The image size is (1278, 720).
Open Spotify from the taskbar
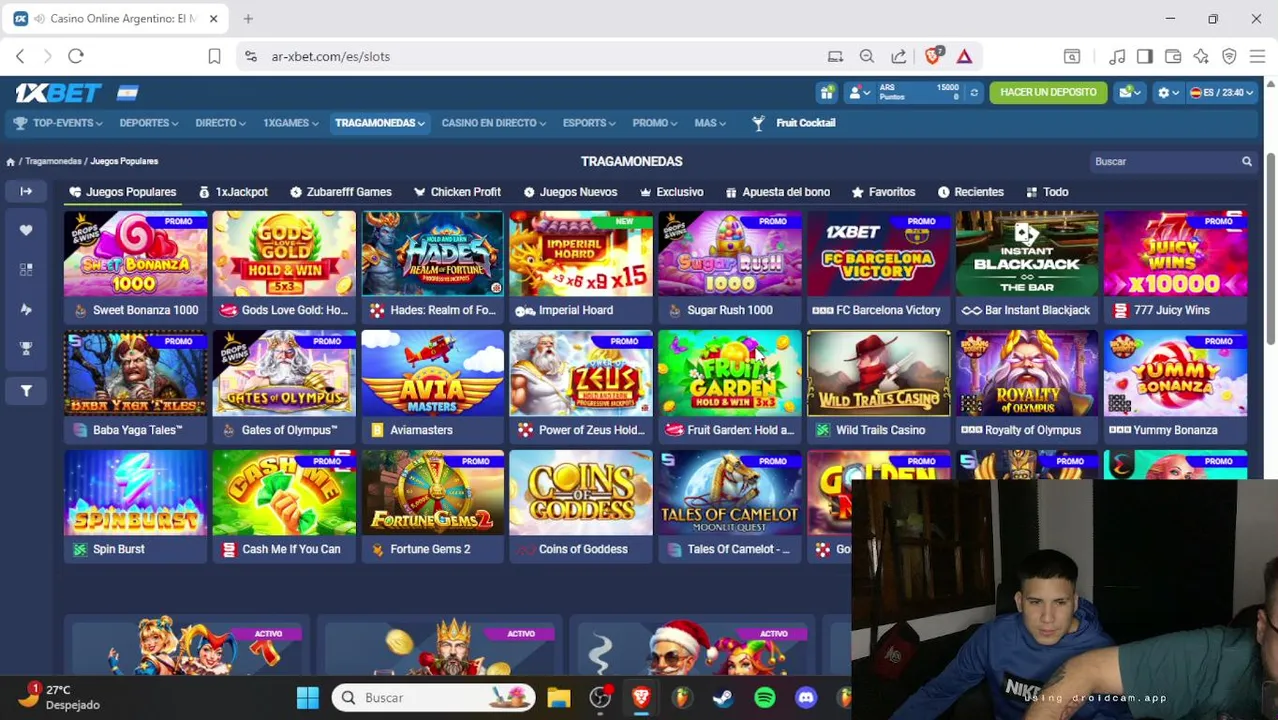tap(765, 697)
